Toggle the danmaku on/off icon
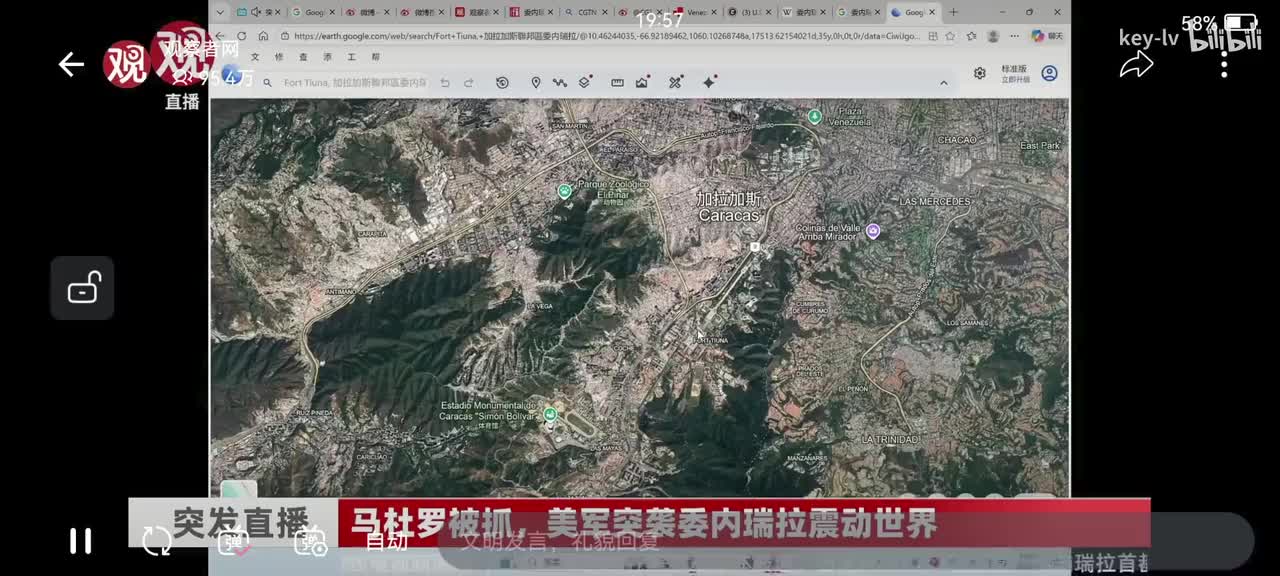Viewport: 1280px width, 576px height. pos(236,541)
